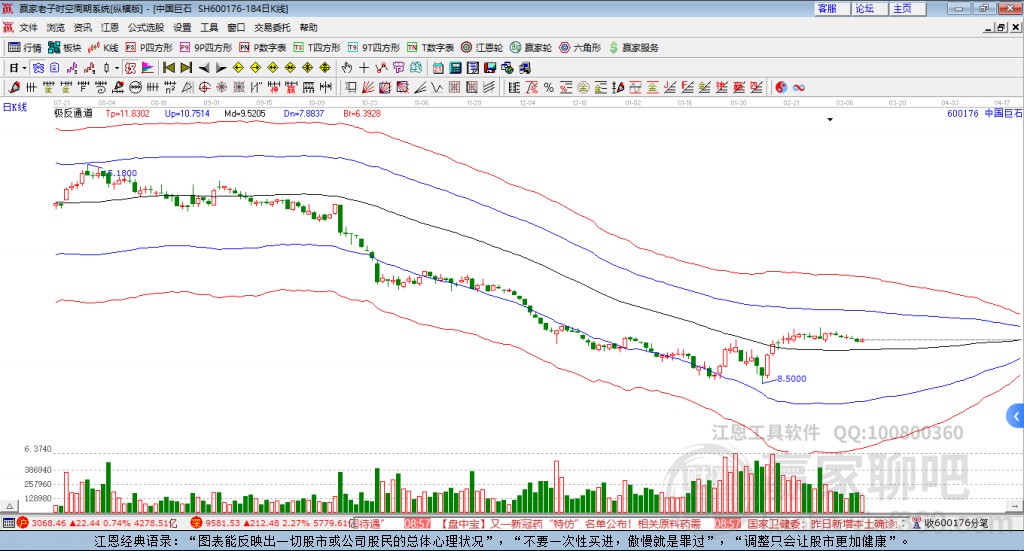
Task: Expand the candlestick style dropdown arrow
Action: (x=117, y=68)
